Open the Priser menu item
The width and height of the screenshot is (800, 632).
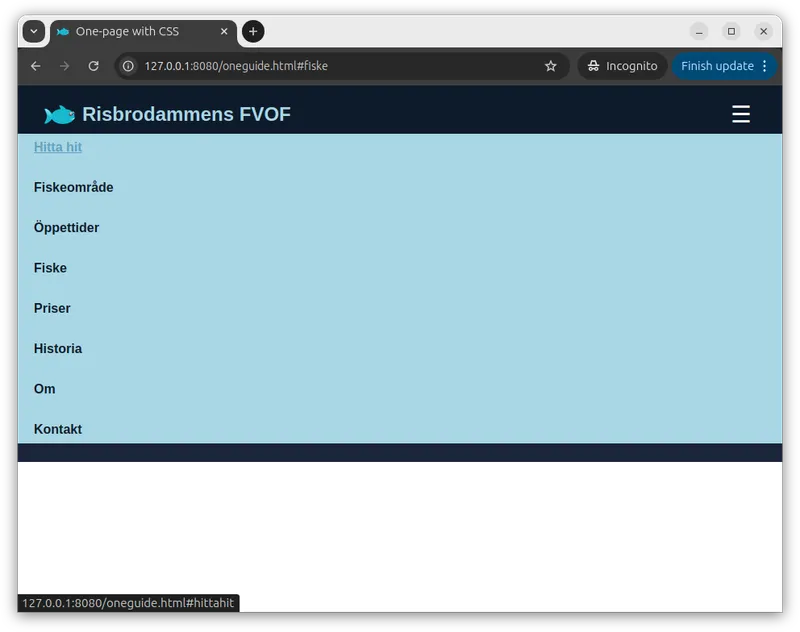pos(52,308)
